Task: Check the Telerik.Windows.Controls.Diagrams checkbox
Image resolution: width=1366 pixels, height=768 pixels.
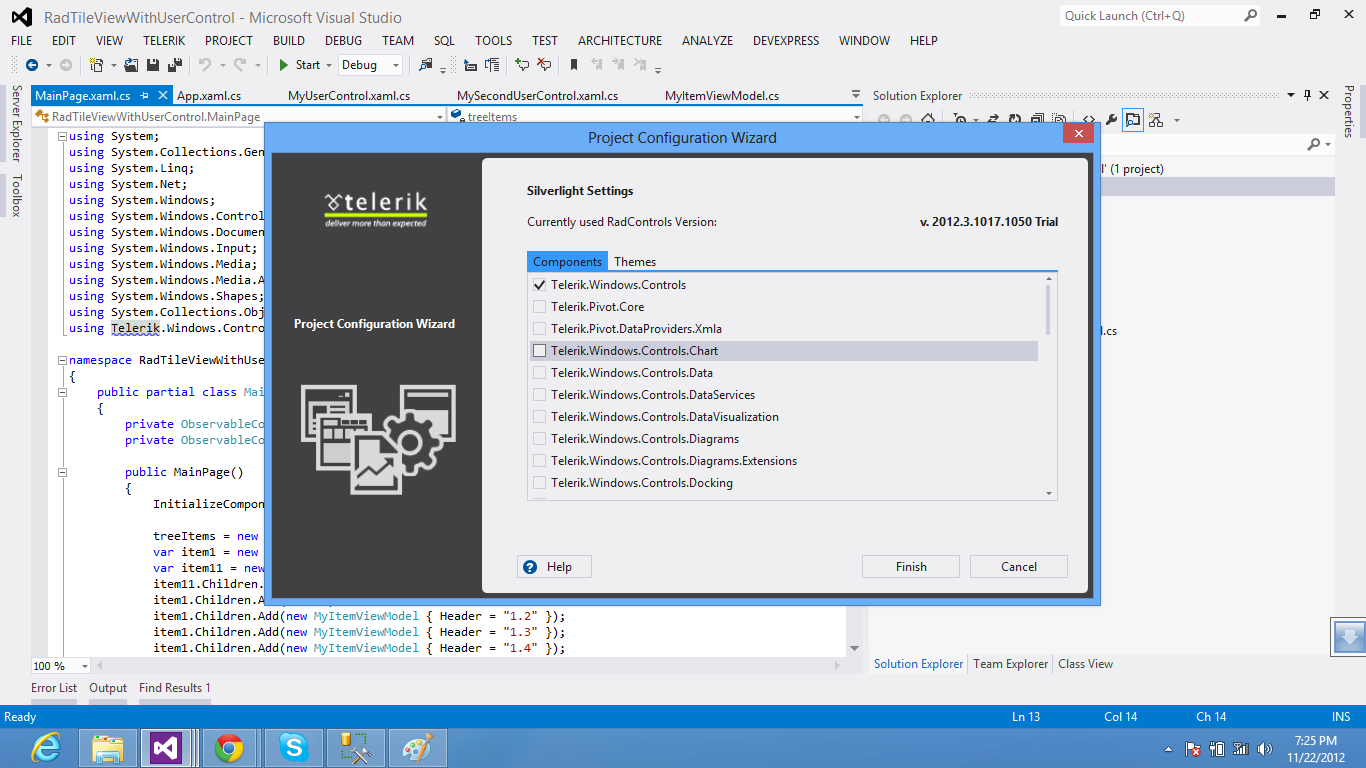Action: tap(540, 439)
